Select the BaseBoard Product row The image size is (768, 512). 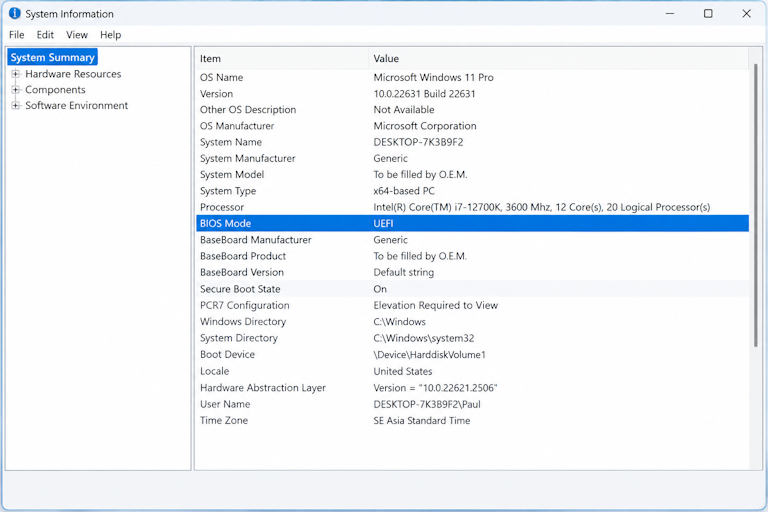tap(473, 256)
